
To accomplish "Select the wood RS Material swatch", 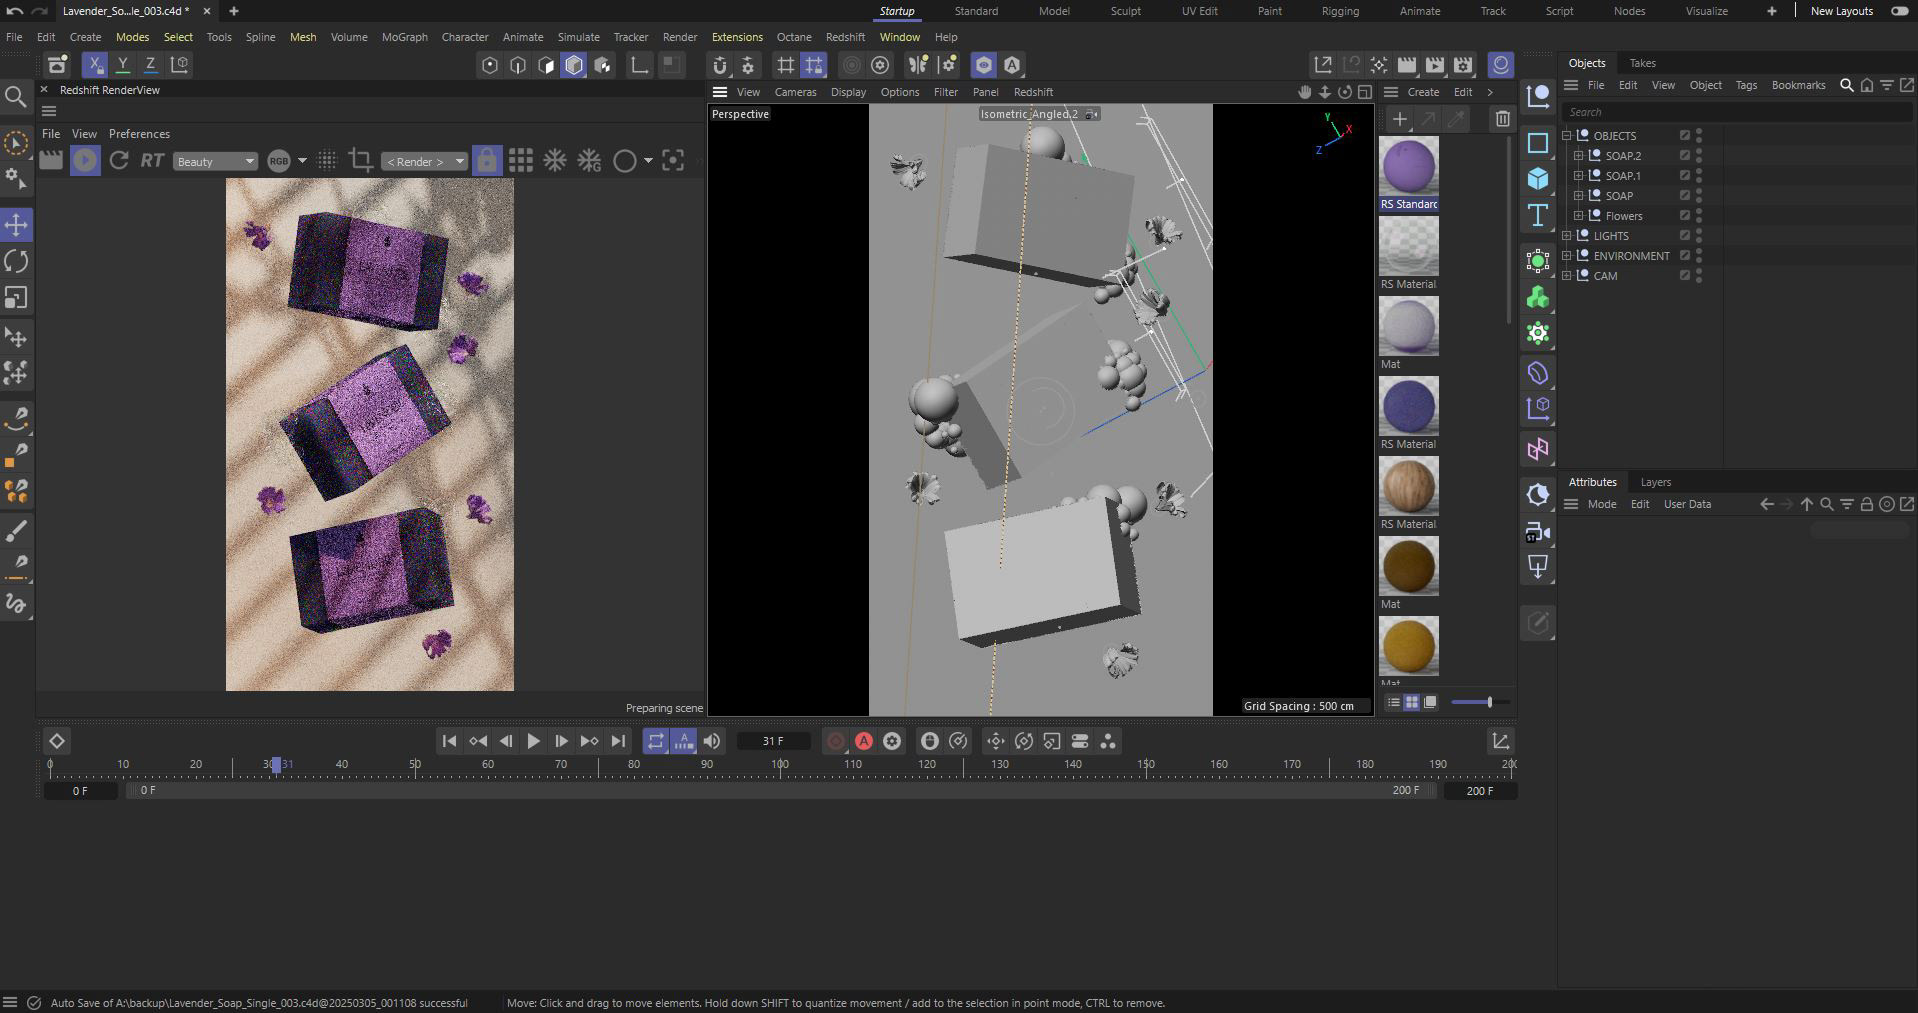I will click(x=1408, y=486).
